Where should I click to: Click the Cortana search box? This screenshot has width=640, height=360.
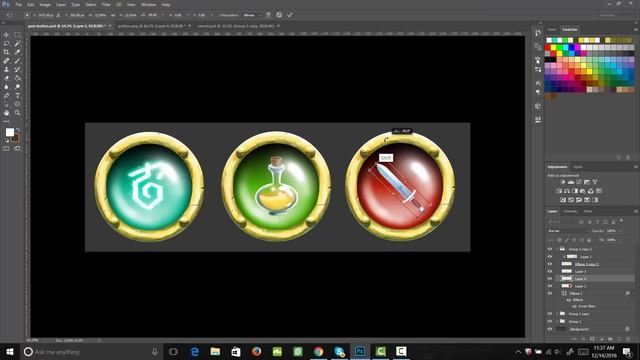(x=92, y=351)
